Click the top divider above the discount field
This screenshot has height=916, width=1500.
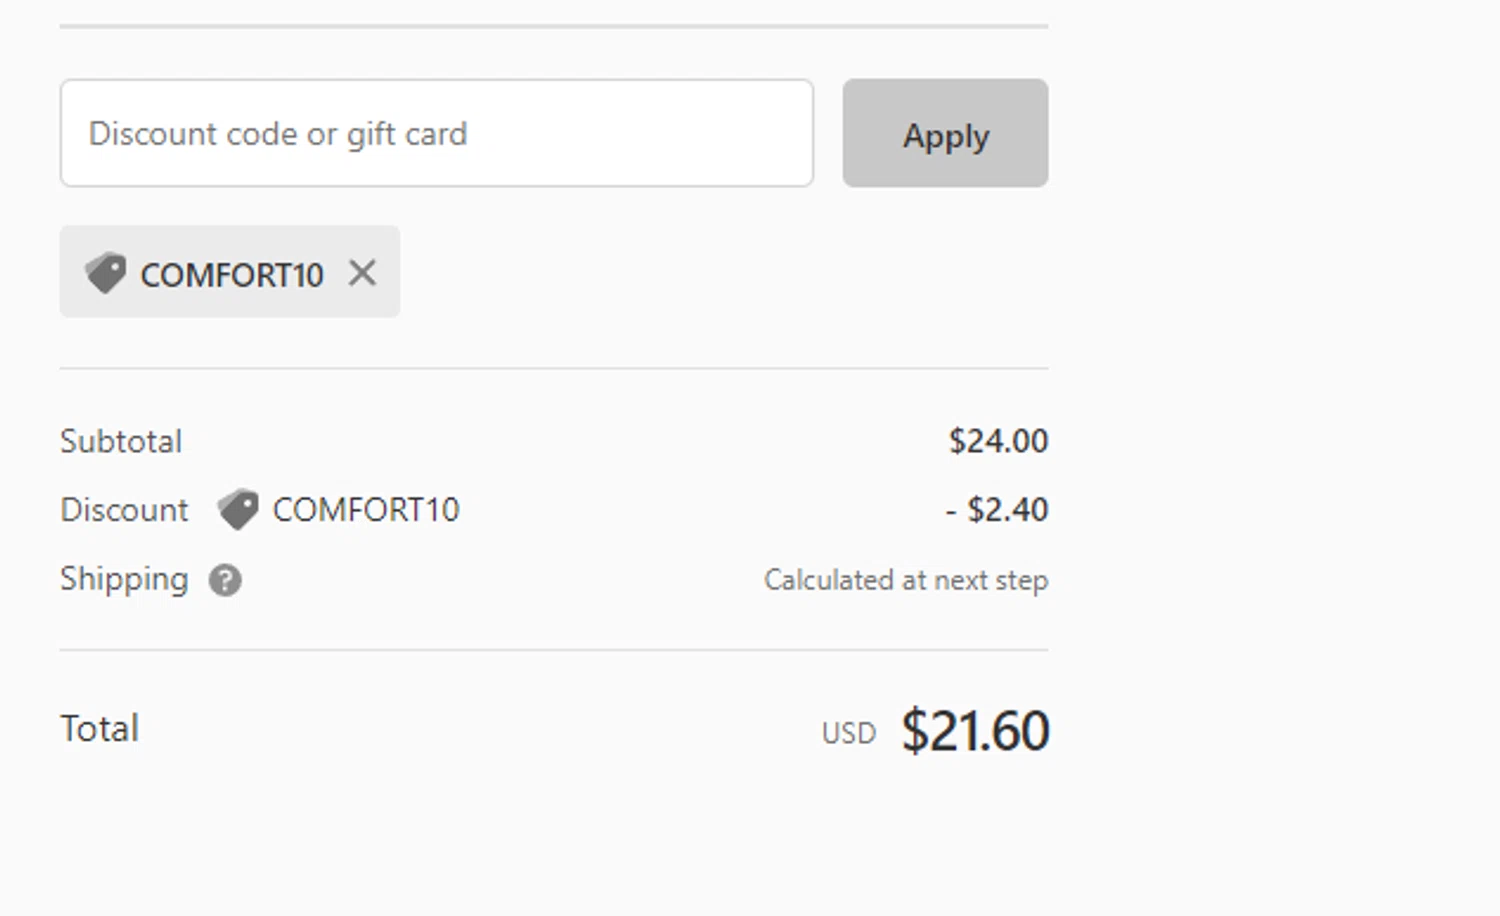[554, 26]
